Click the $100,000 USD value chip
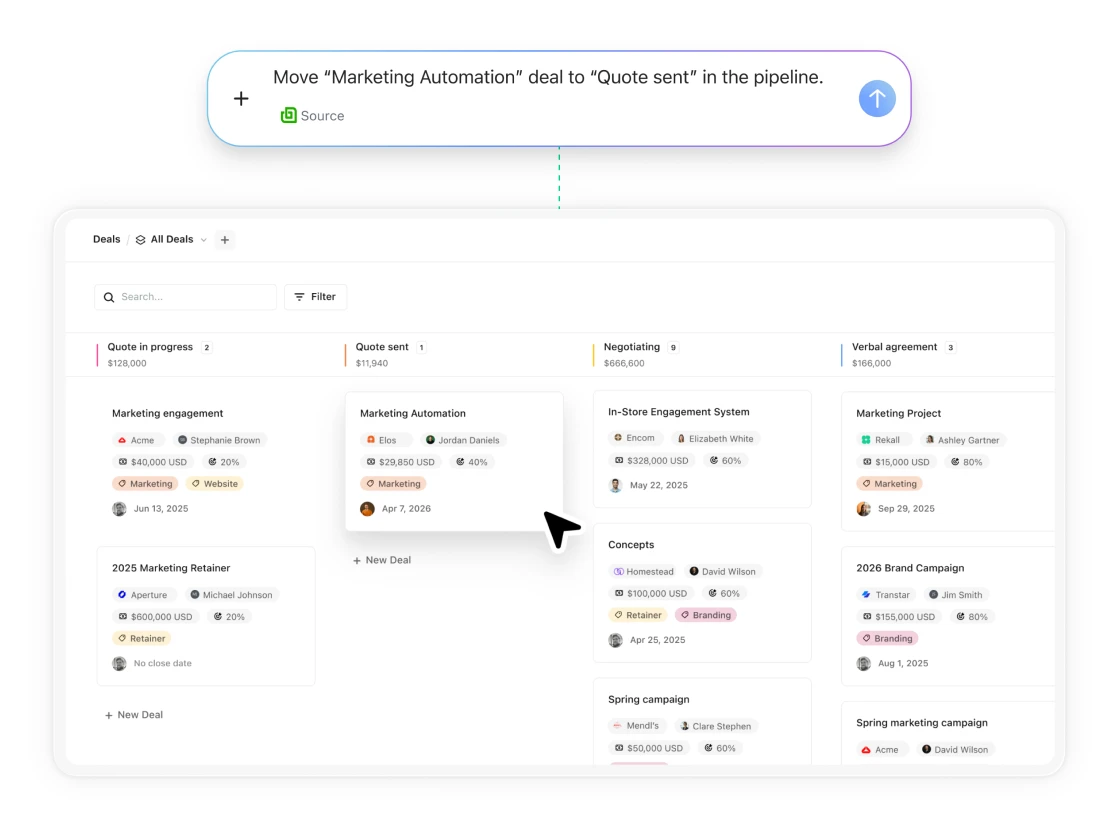 (x=651, y=594)
